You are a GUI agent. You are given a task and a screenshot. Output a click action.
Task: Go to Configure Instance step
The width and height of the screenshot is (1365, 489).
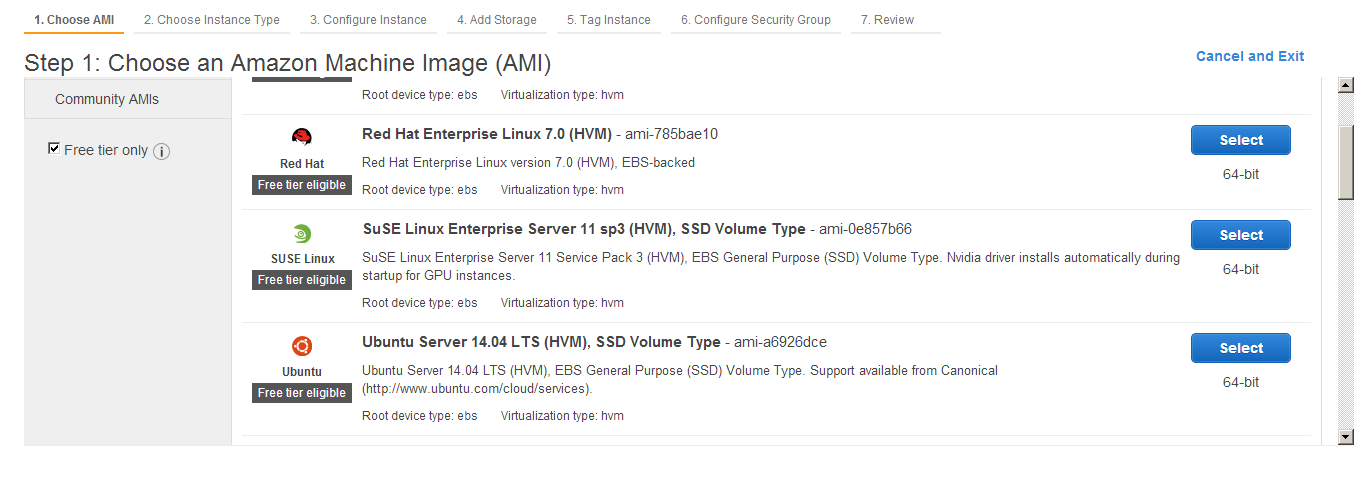point(368,20)
